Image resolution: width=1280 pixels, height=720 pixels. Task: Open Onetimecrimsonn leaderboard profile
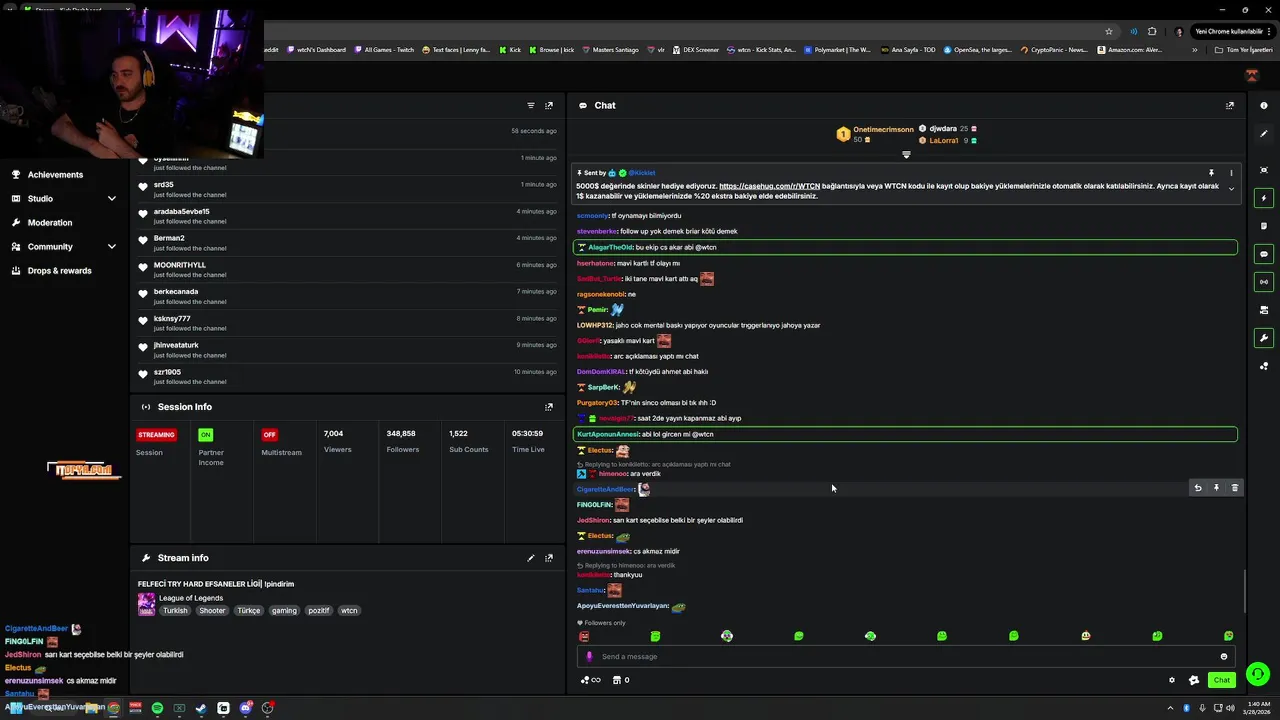pos(883,129)
